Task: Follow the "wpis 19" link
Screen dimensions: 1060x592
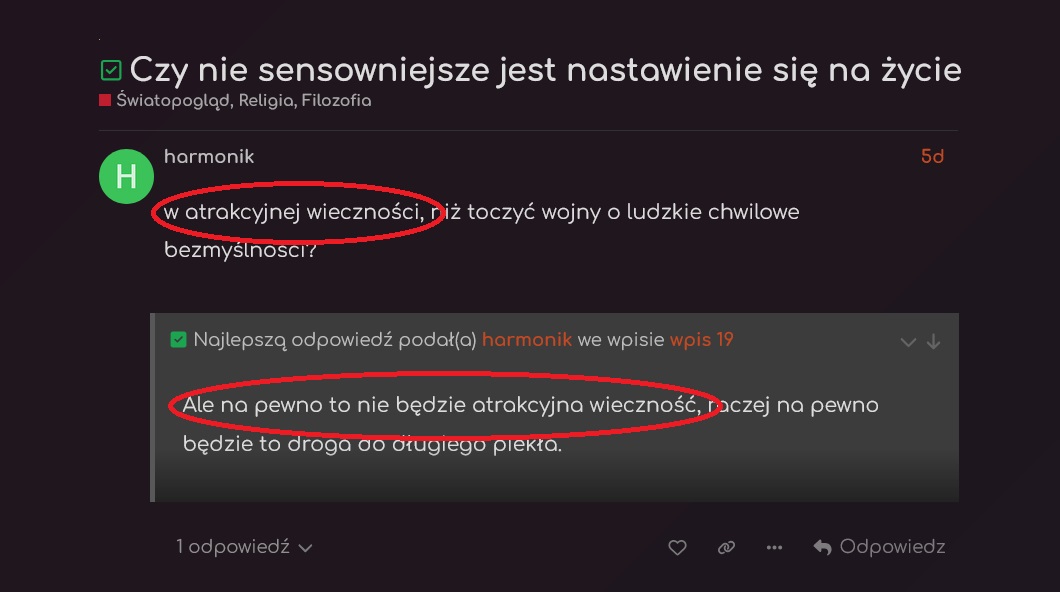Action: 701,340
